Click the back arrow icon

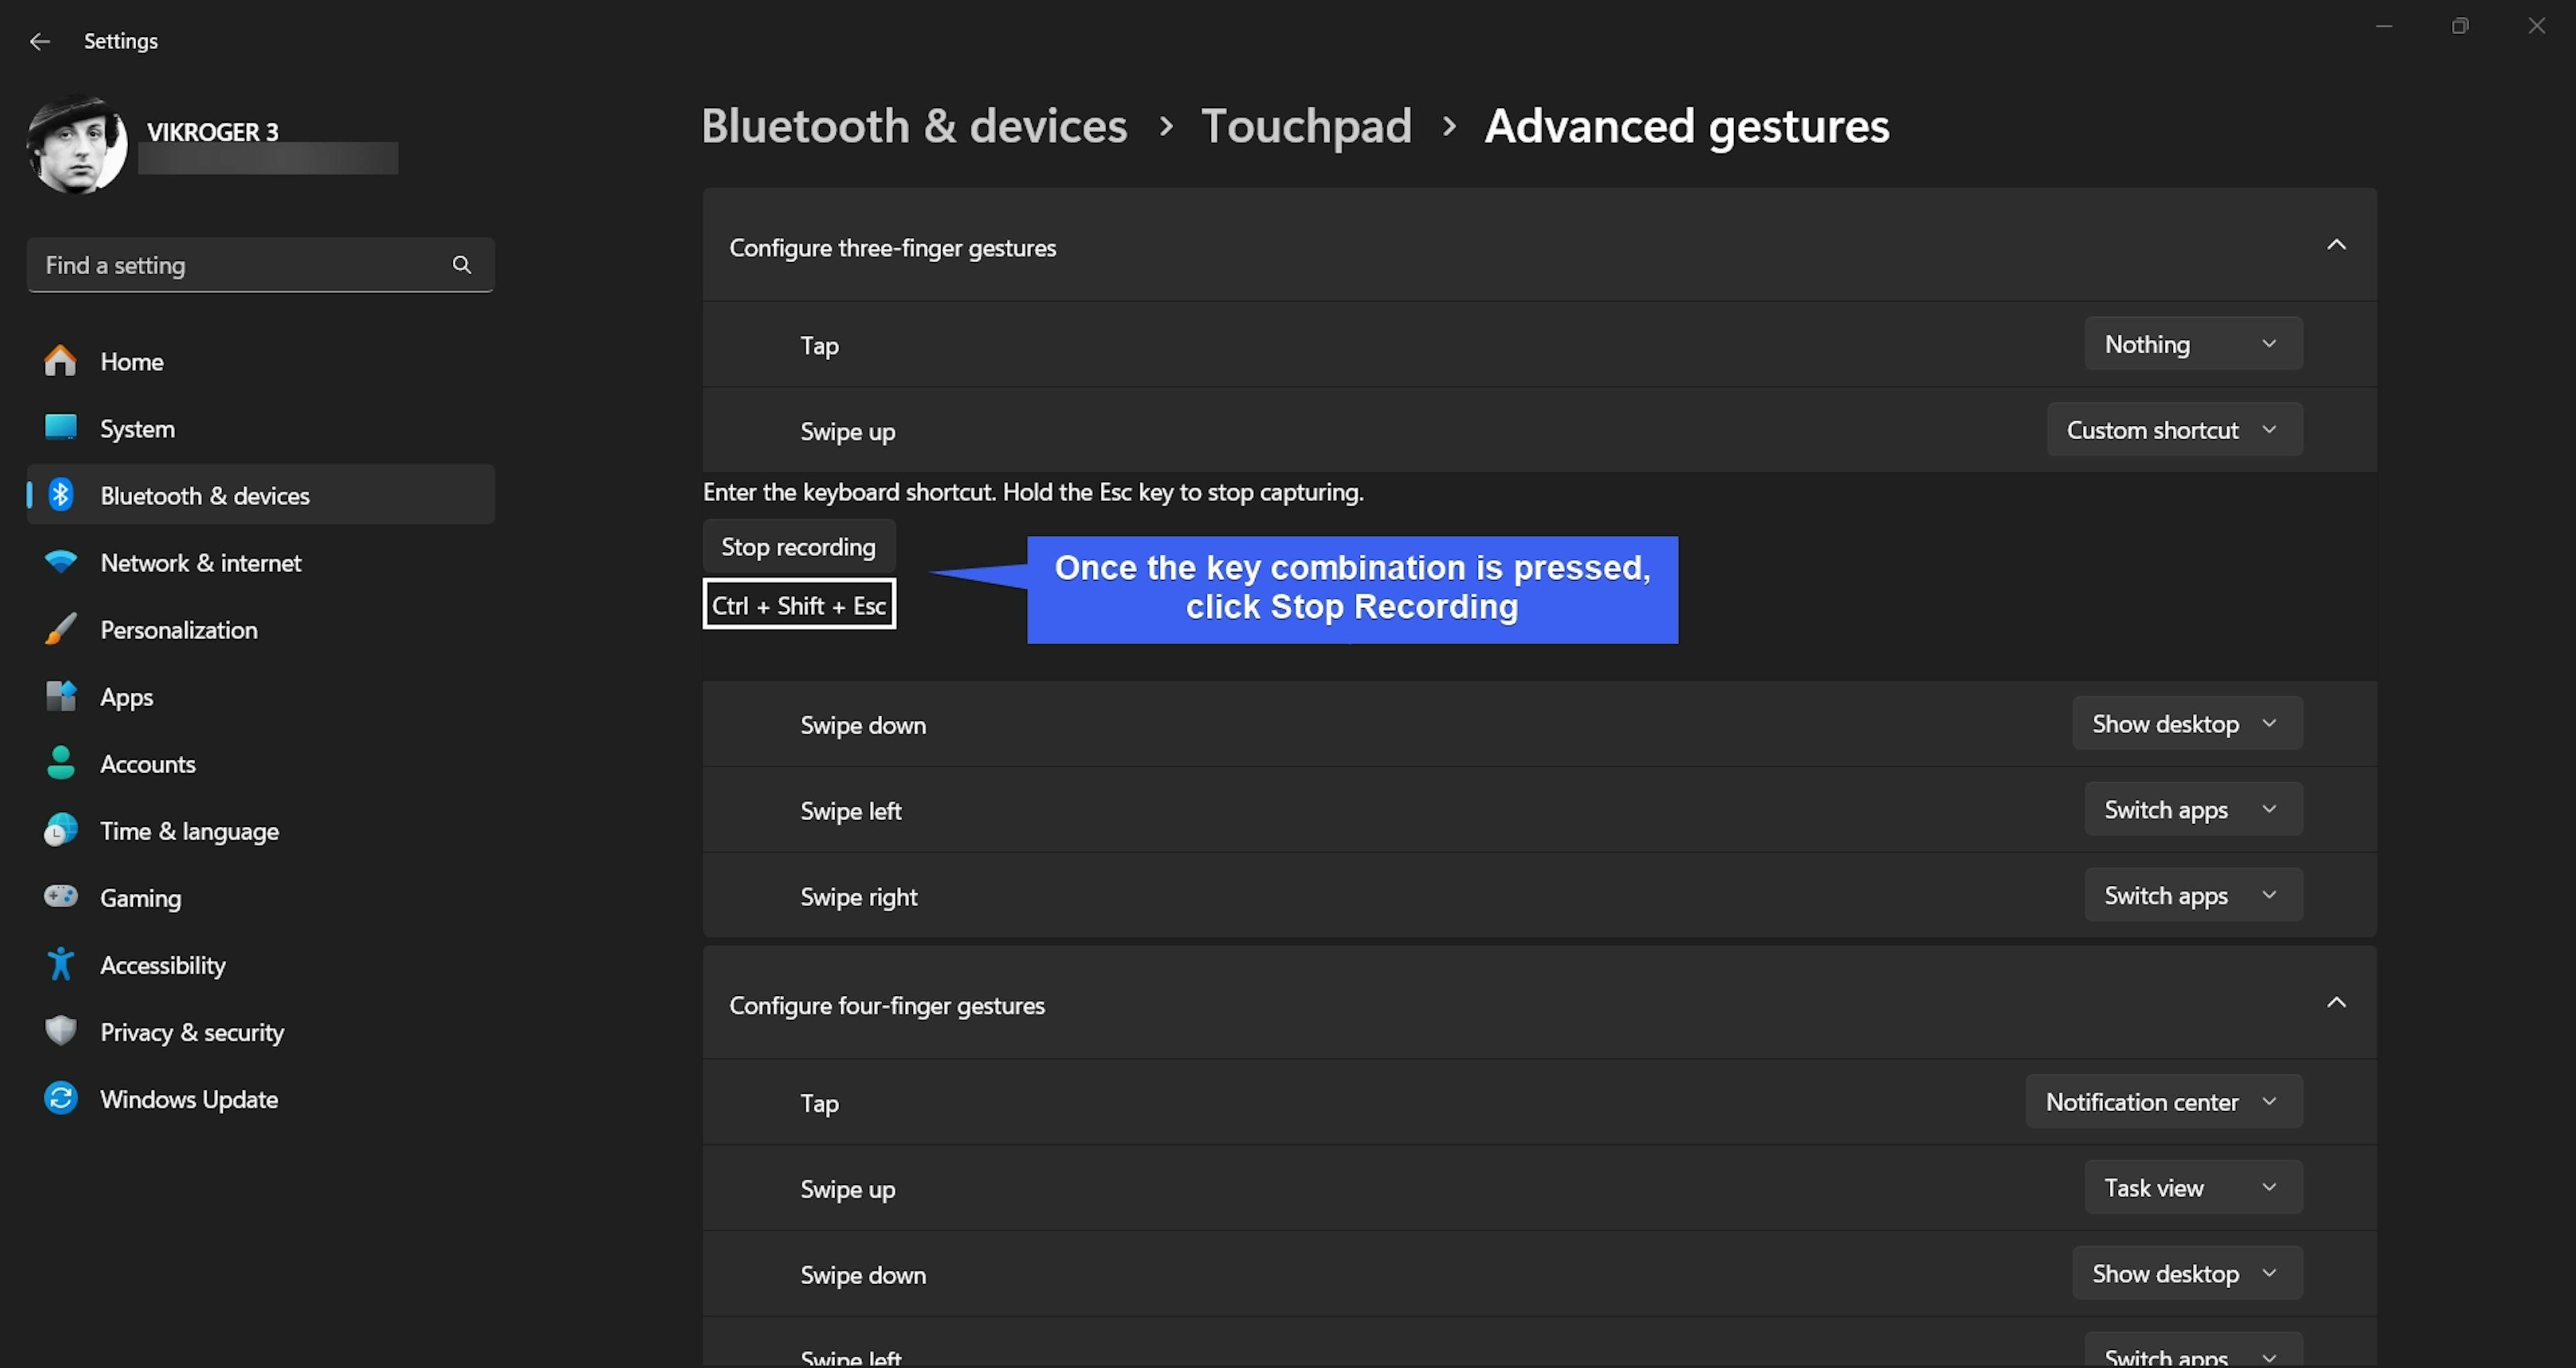(40, 41)
